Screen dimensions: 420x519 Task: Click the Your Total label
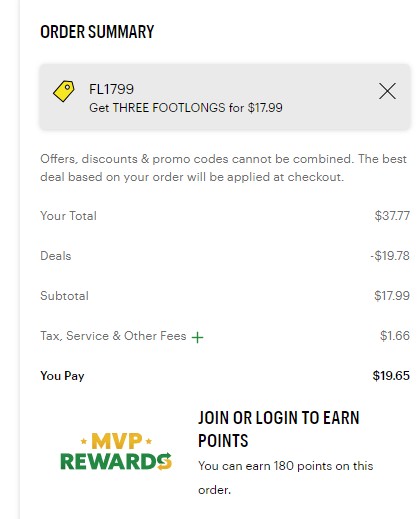point(68,216)
